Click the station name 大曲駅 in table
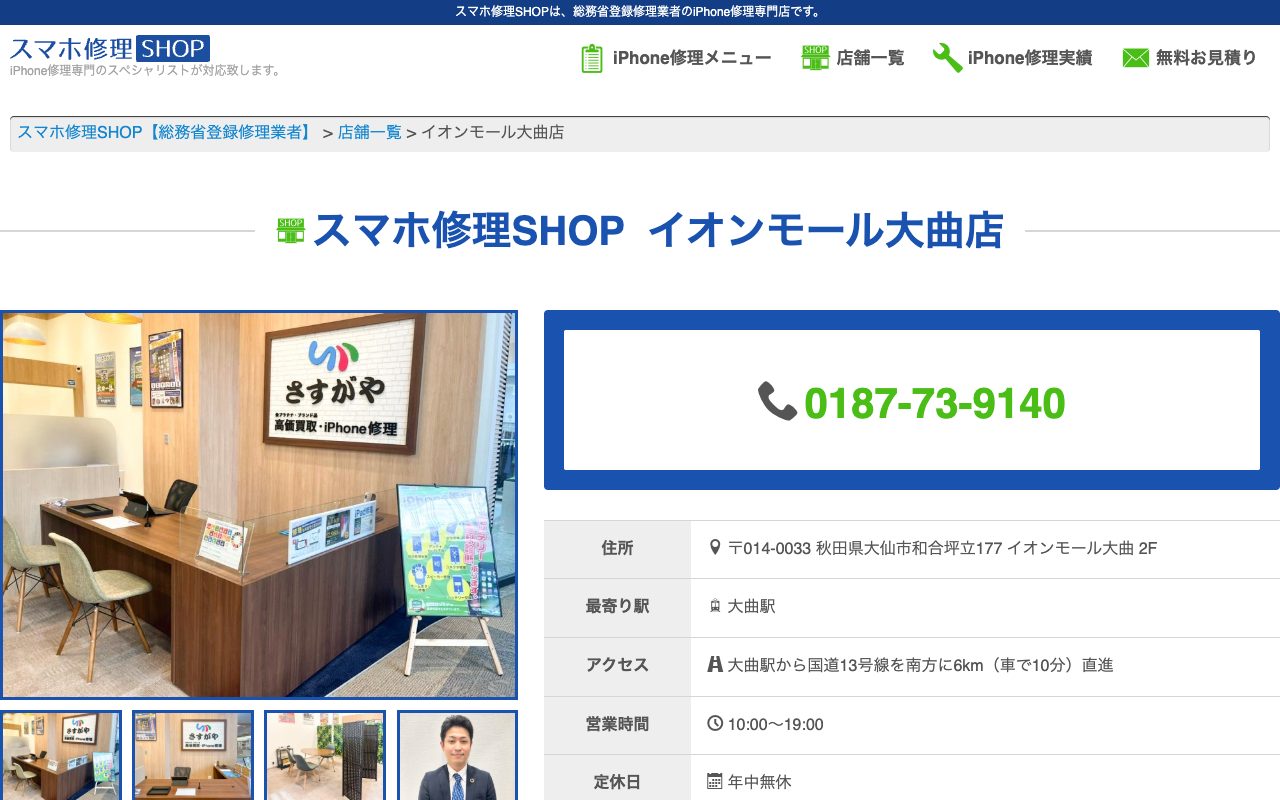1280x800 pixels. (752, 606)
